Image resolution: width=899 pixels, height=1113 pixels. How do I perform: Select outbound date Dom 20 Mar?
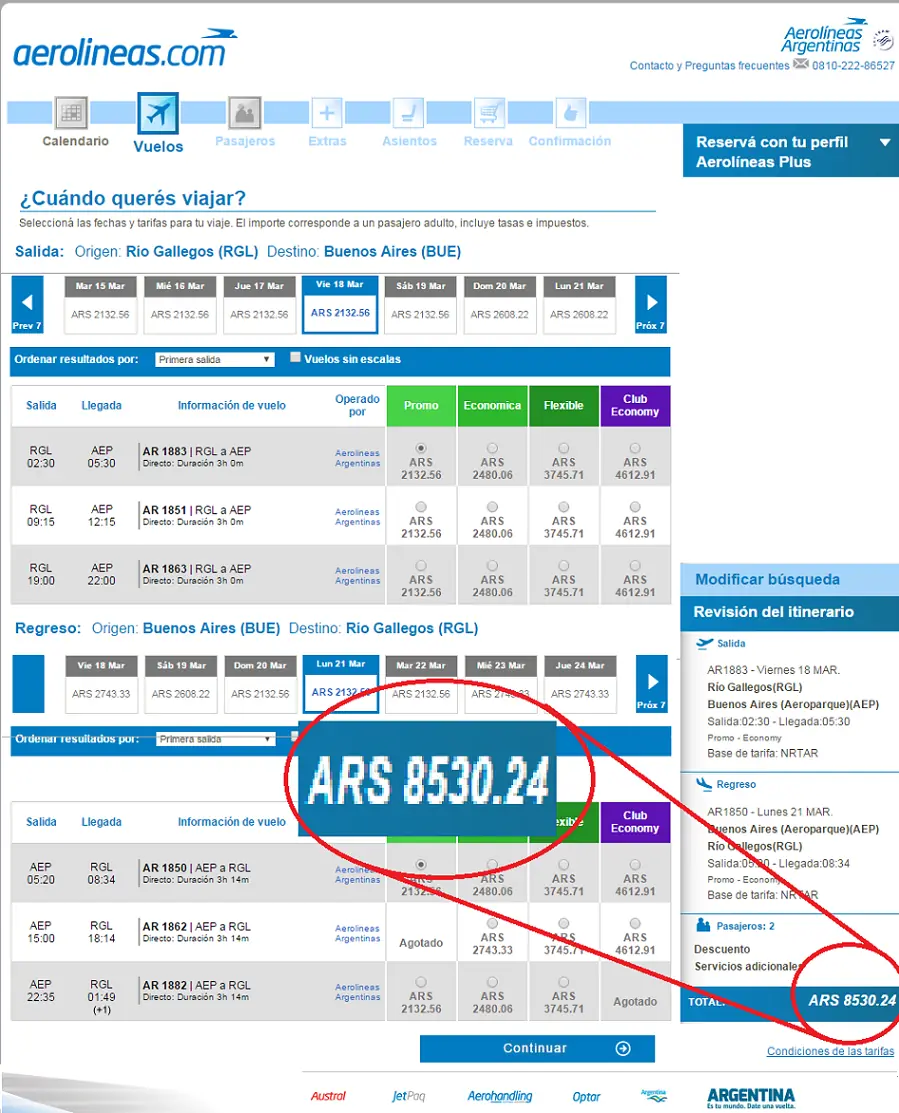pyautogui.click(x=500, y=305)
